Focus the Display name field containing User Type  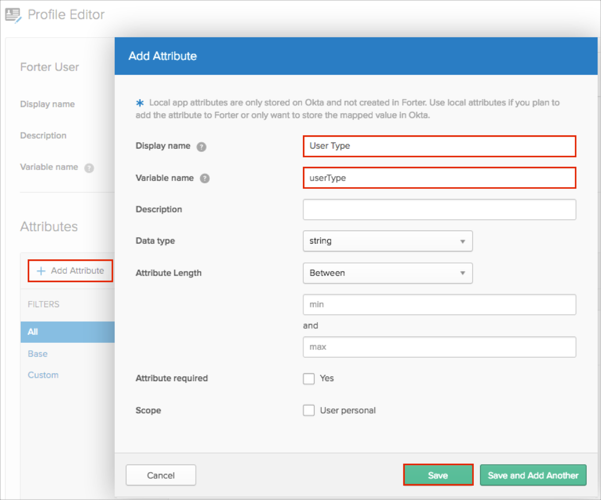439,146
